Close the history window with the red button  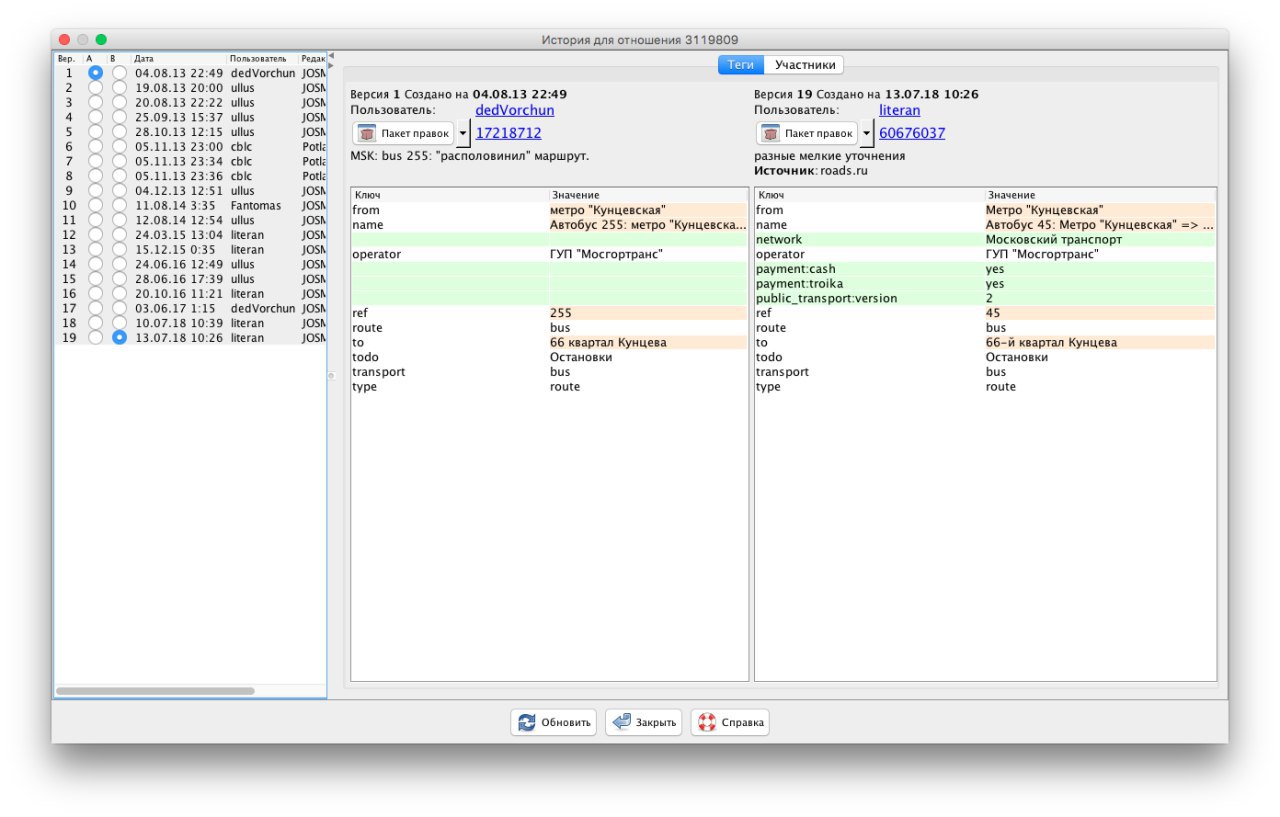(x=65, y=39)
